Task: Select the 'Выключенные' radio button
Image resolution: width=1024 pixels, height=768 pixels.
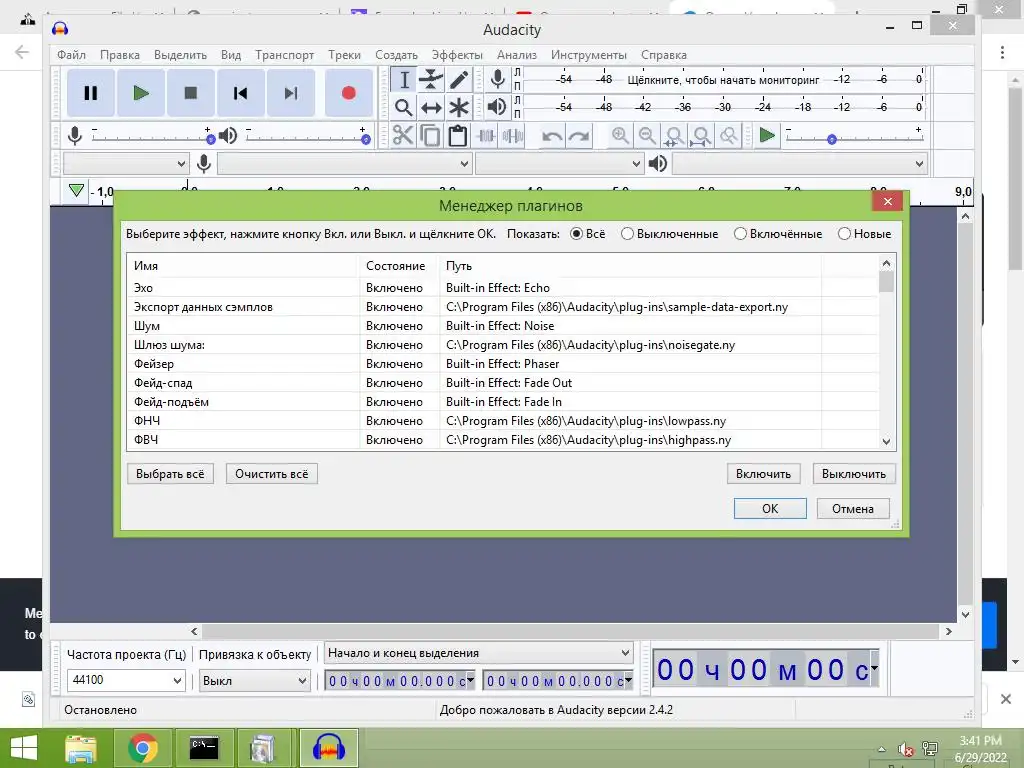Action: 627,234
